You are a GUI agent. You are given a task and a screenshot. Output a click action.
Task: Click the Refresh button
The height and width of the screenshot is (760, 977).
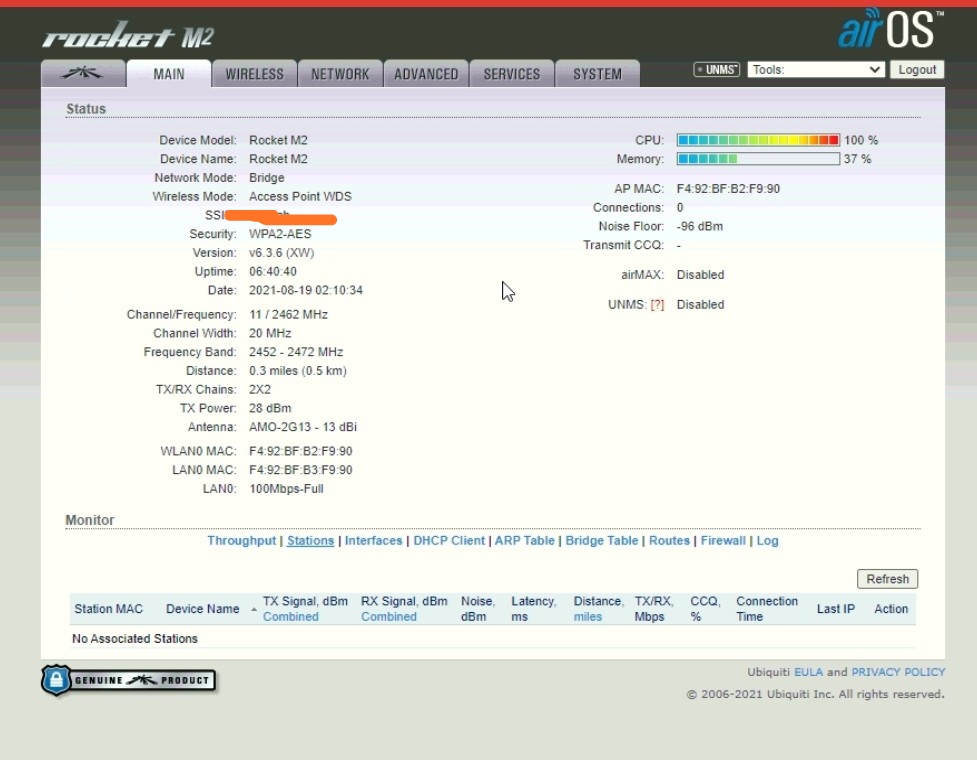[x=887, y=579]
